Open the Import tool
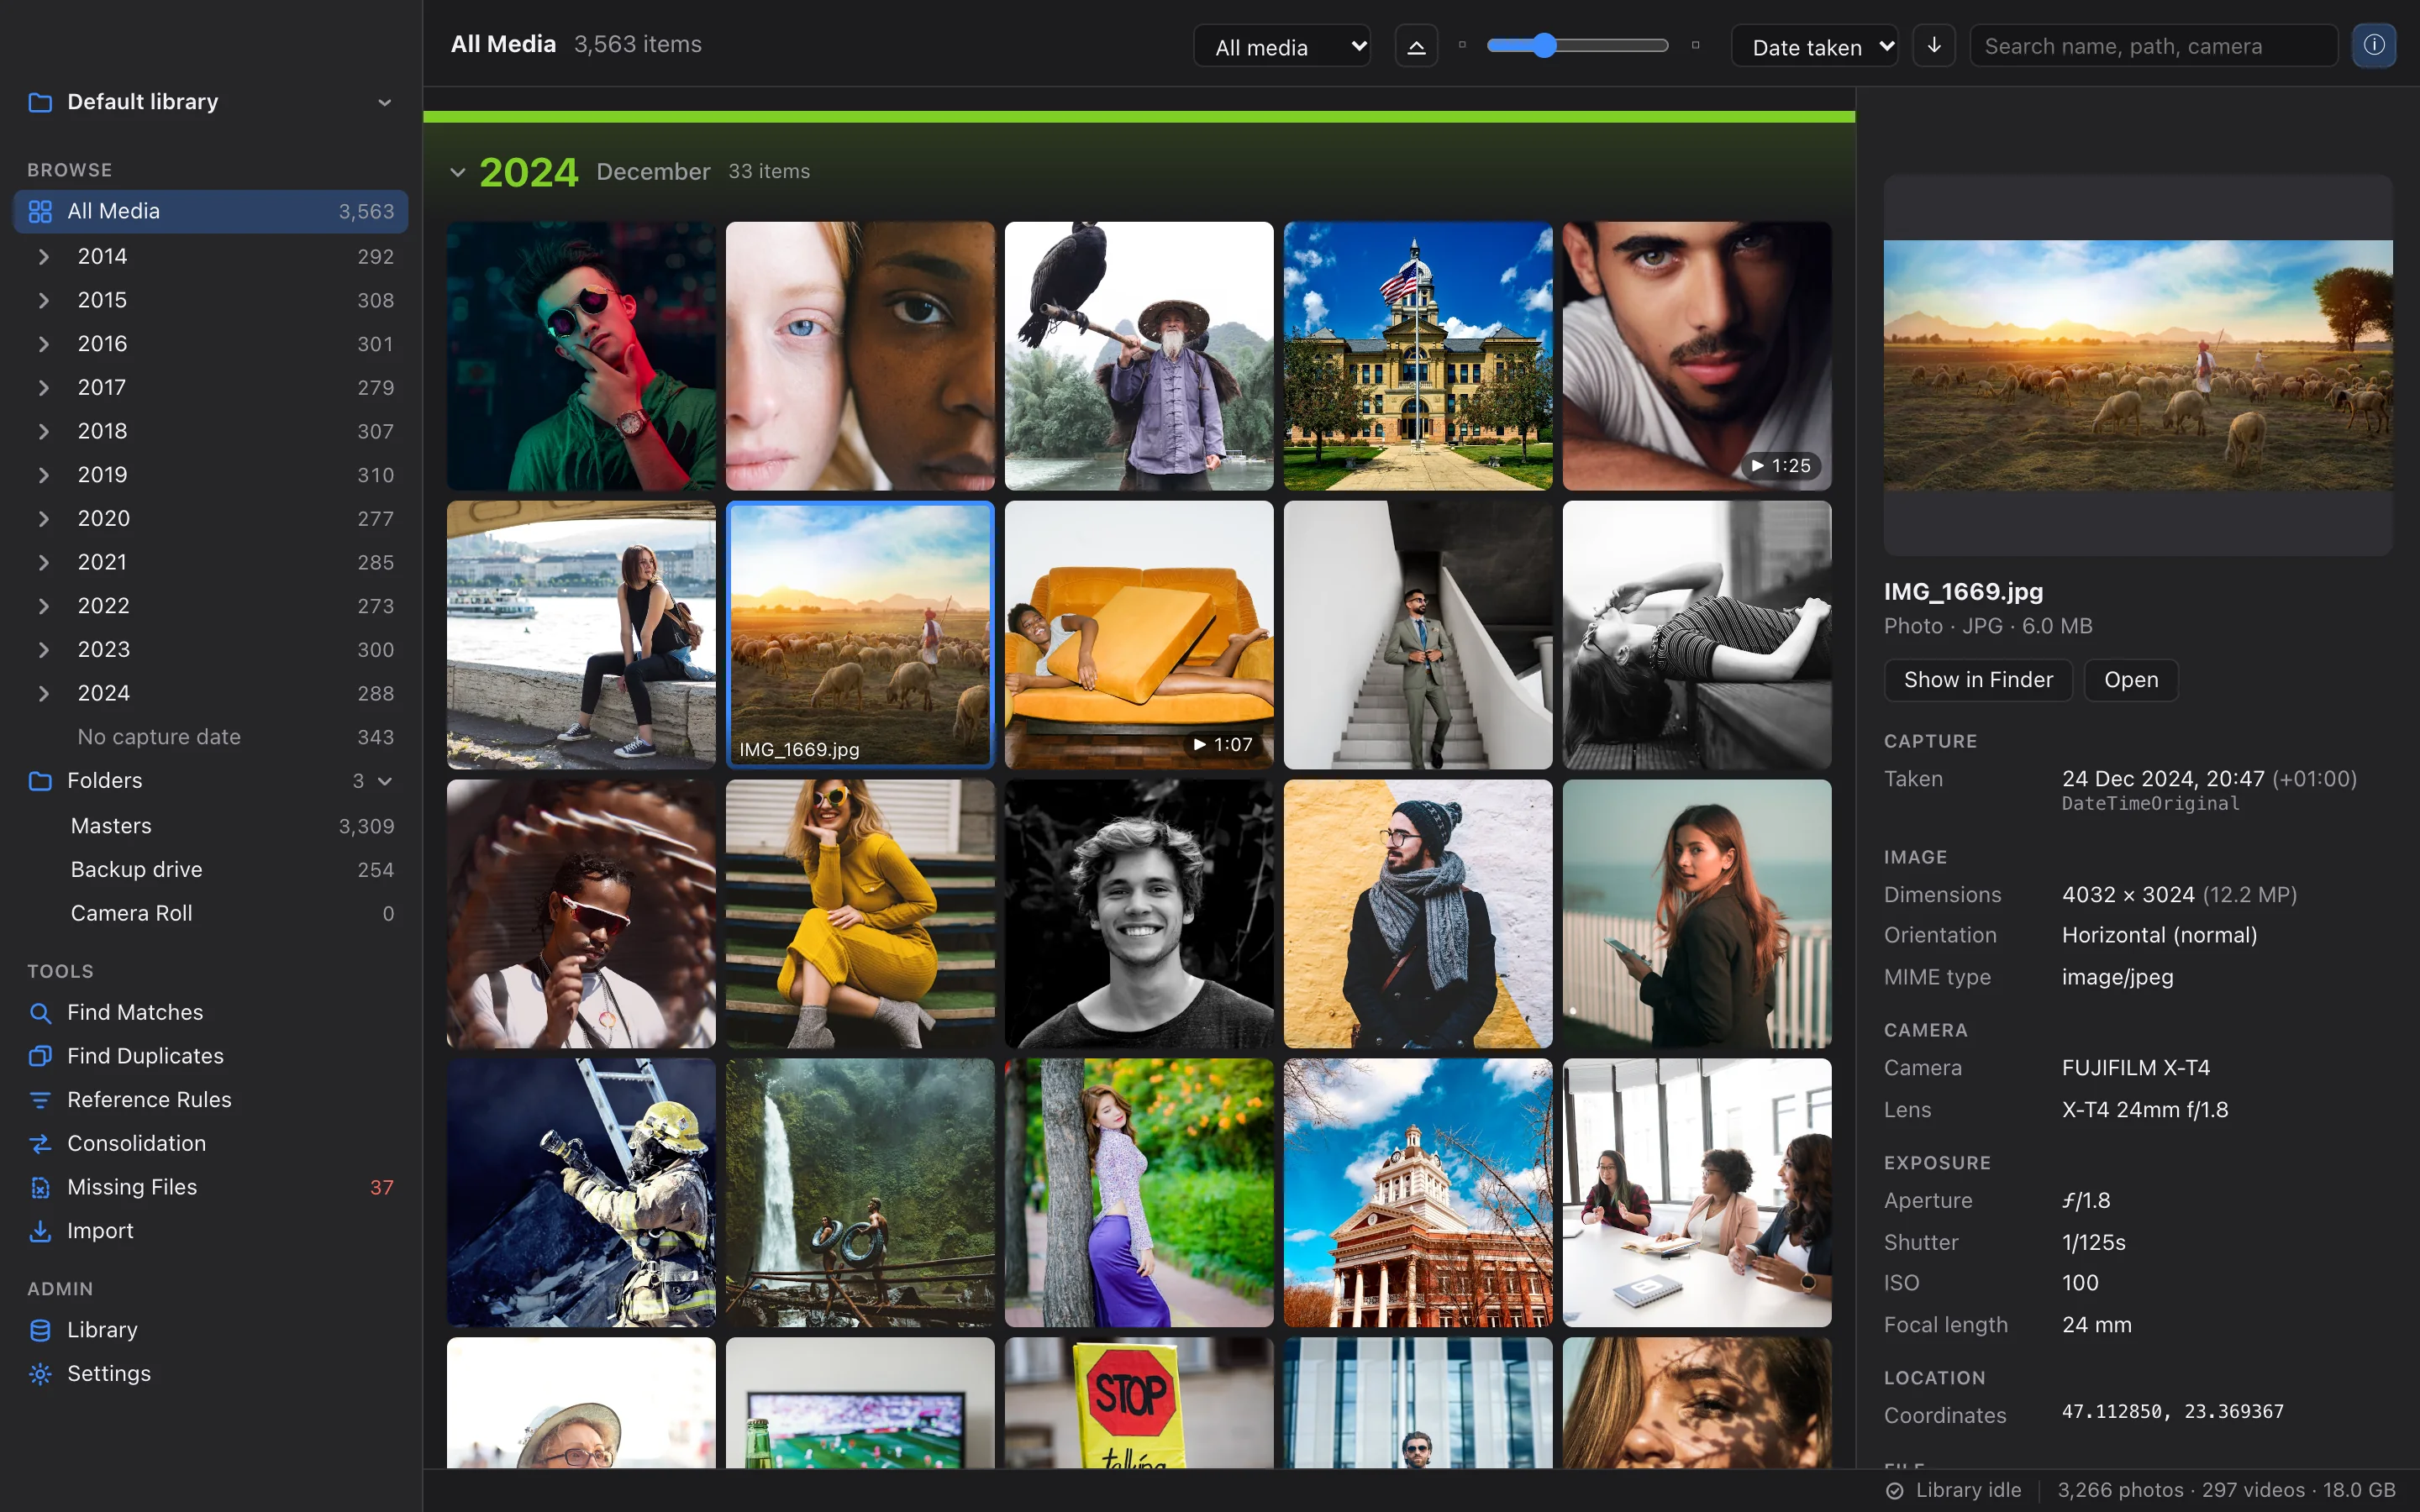Image resolution: width=2420 pixels, height=1512 pixels. [x=211, y=1231]
